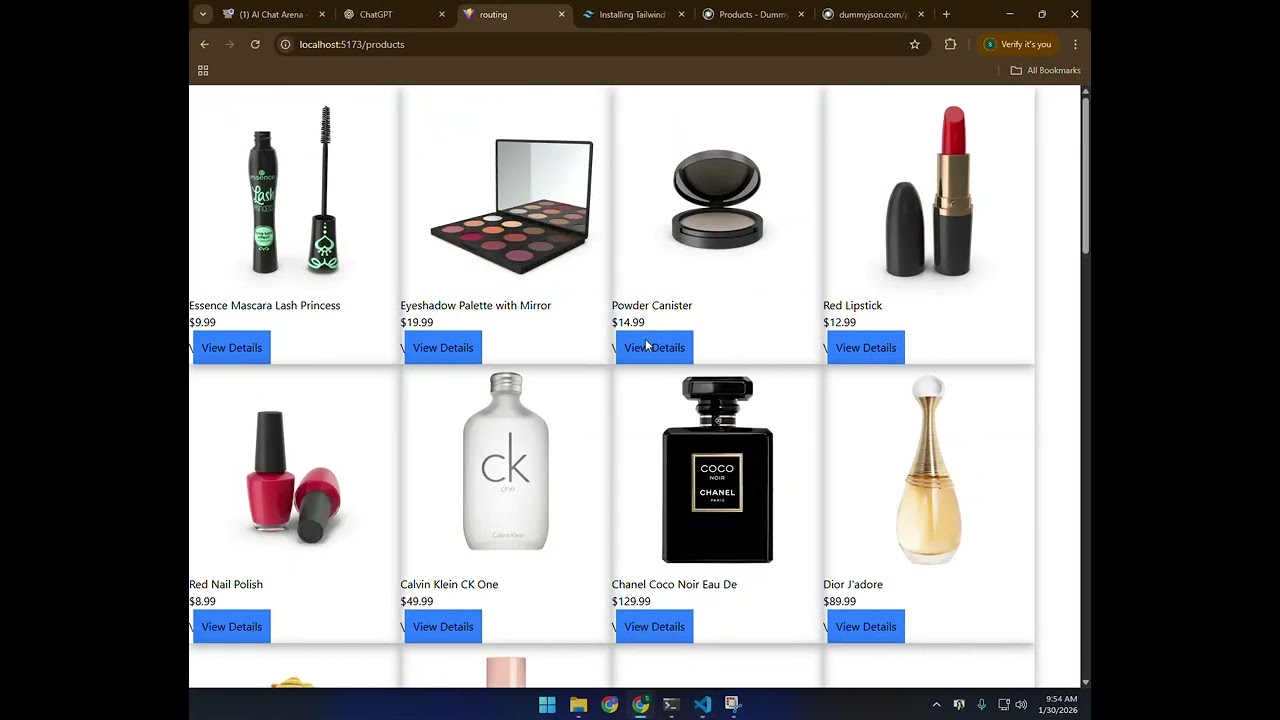Reload the localhost products page
The height and width of the screenshot is (720, 1280).
(x=255, y=44)
